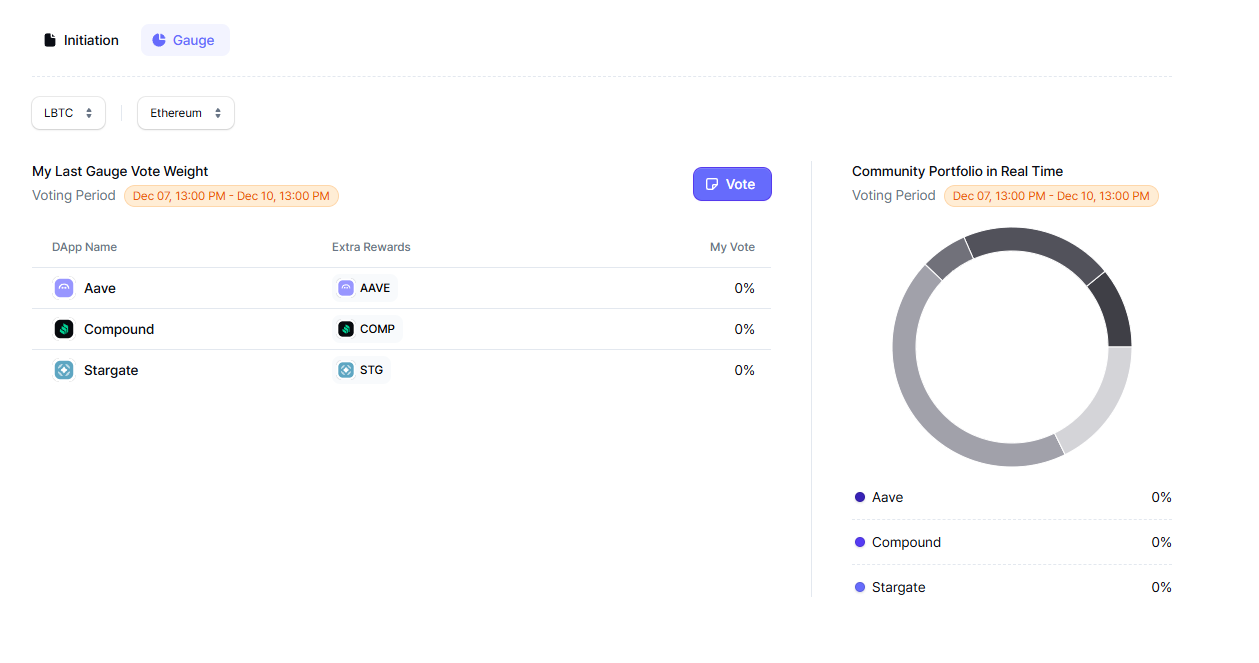1259x663 pixels.
Task: Click the Aave purple legend dot
Action: 860,497
